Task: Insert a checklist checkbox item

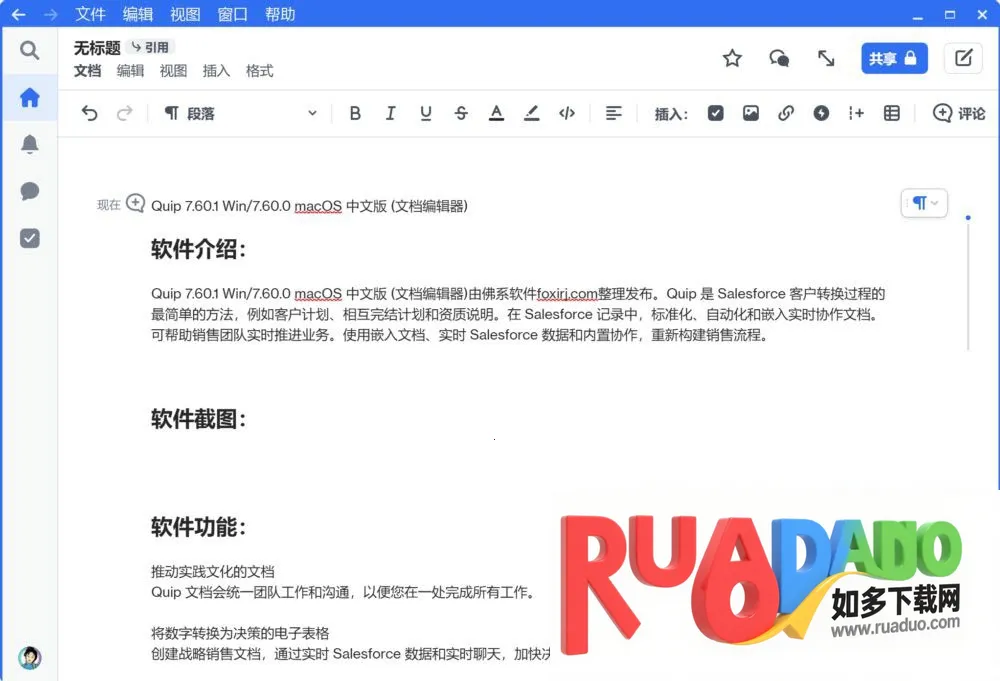Action: (715, 113)
